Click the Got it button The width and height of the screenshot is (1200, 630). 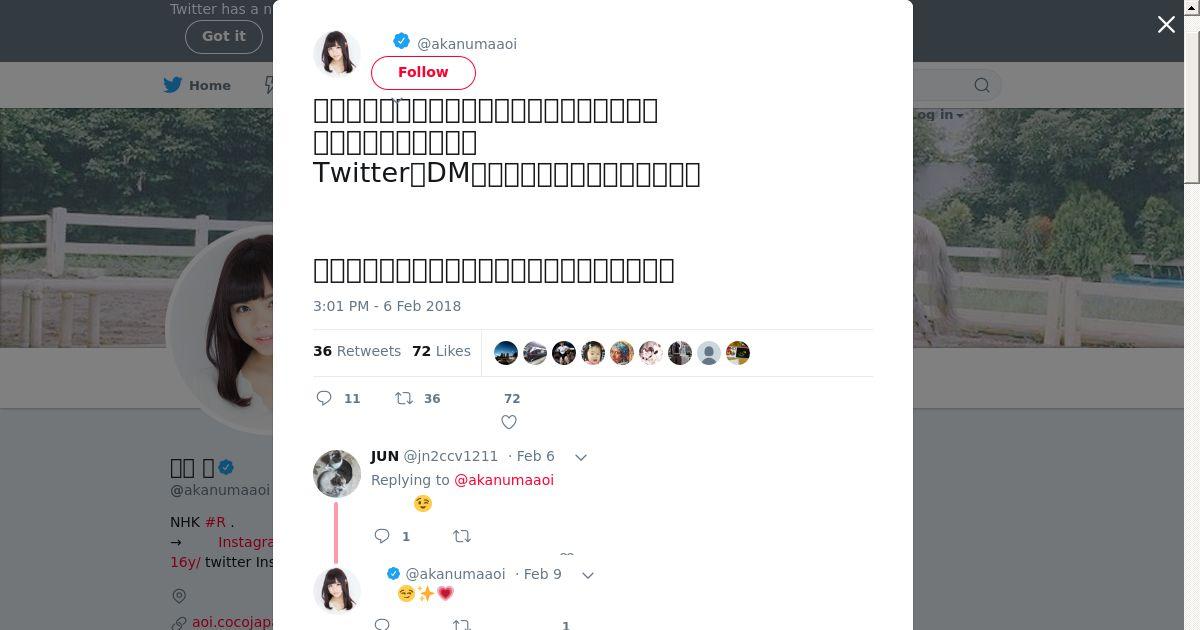pos(224,36)
